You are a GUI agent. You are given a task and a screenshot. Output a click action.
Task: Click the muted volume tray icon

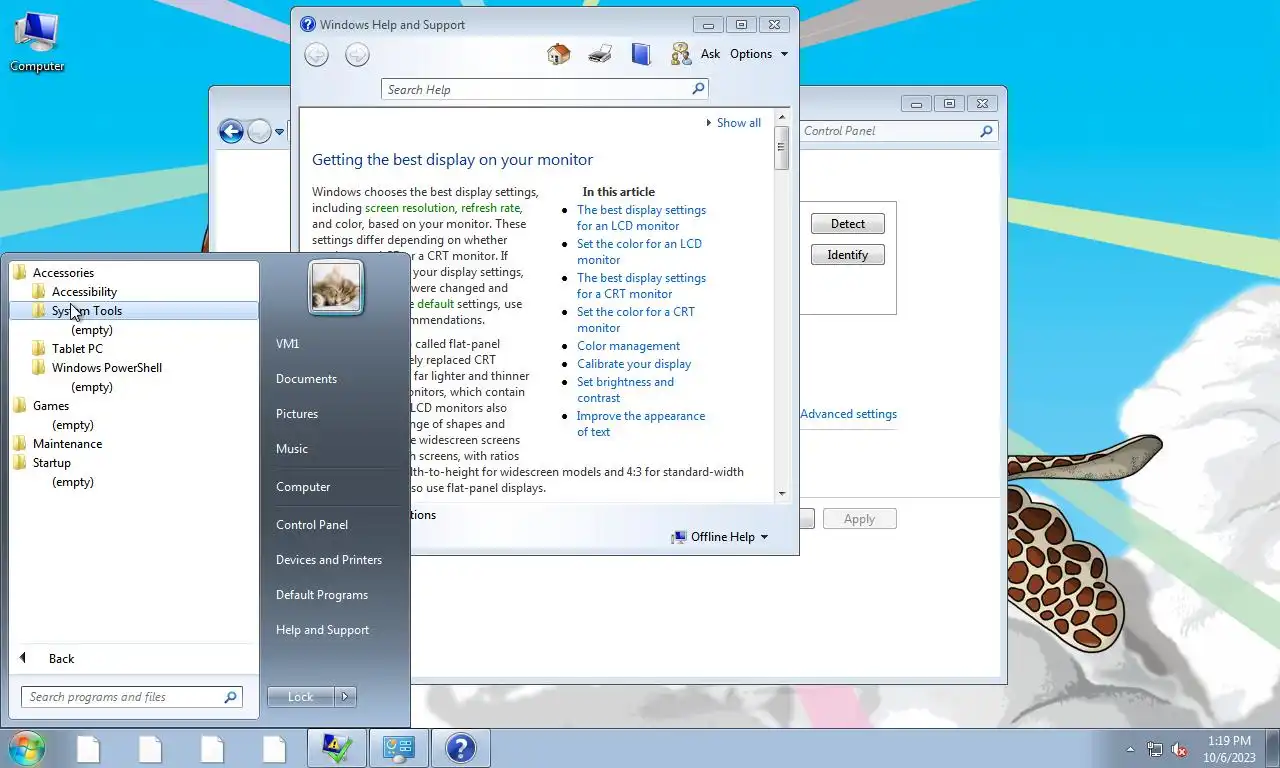[x=1179, y=749]
